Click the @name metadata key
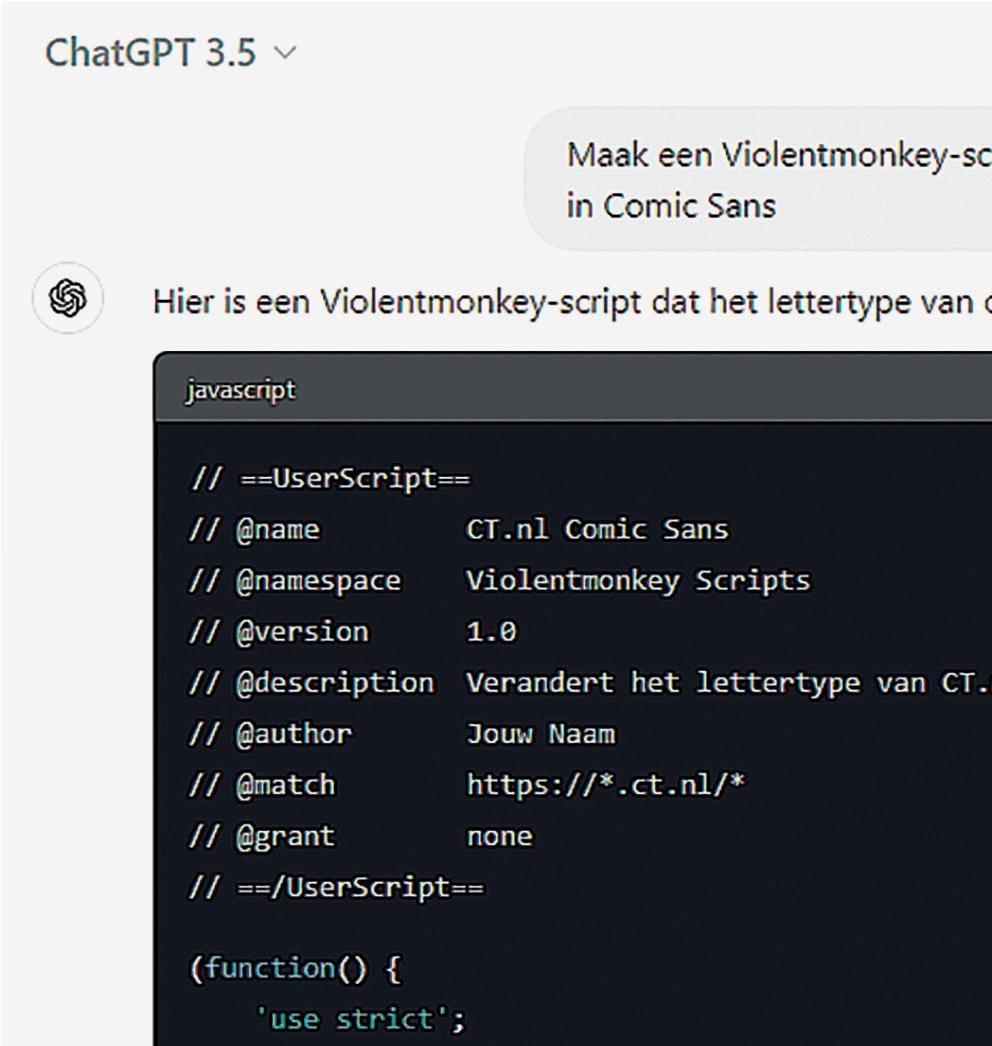 278,530
